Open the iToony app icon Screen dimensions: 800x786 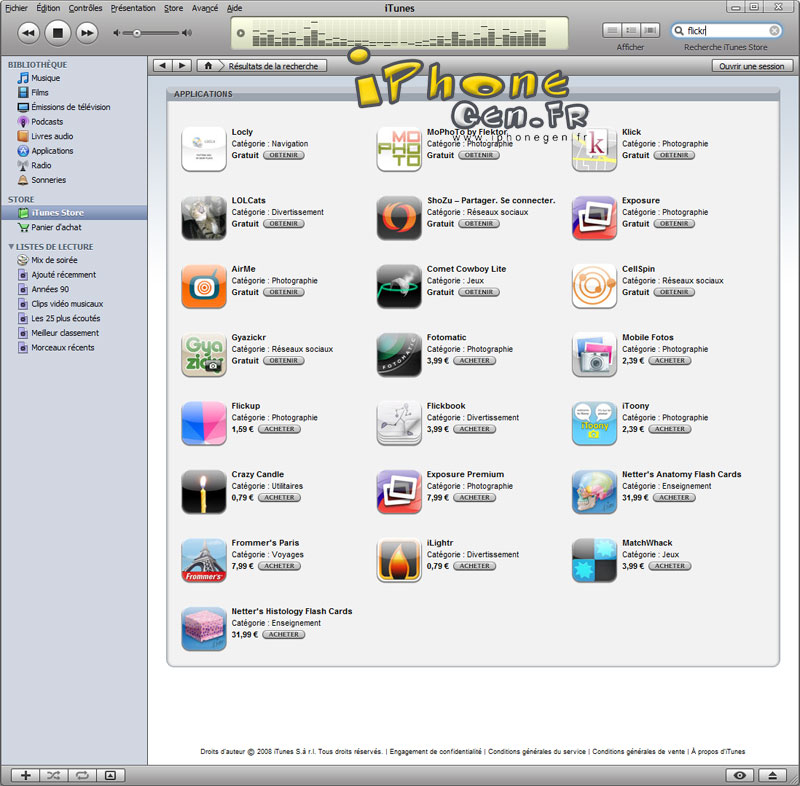pos(594,423)
